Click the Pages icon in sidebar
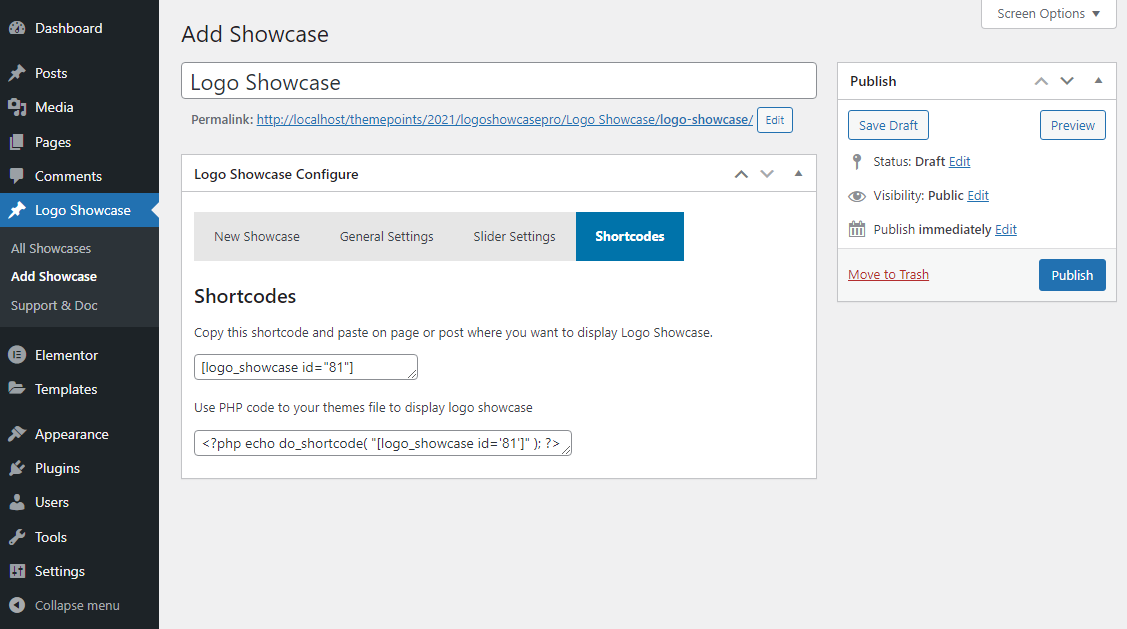Viewport: 1127px width, 629px height. tap(17, 142)
